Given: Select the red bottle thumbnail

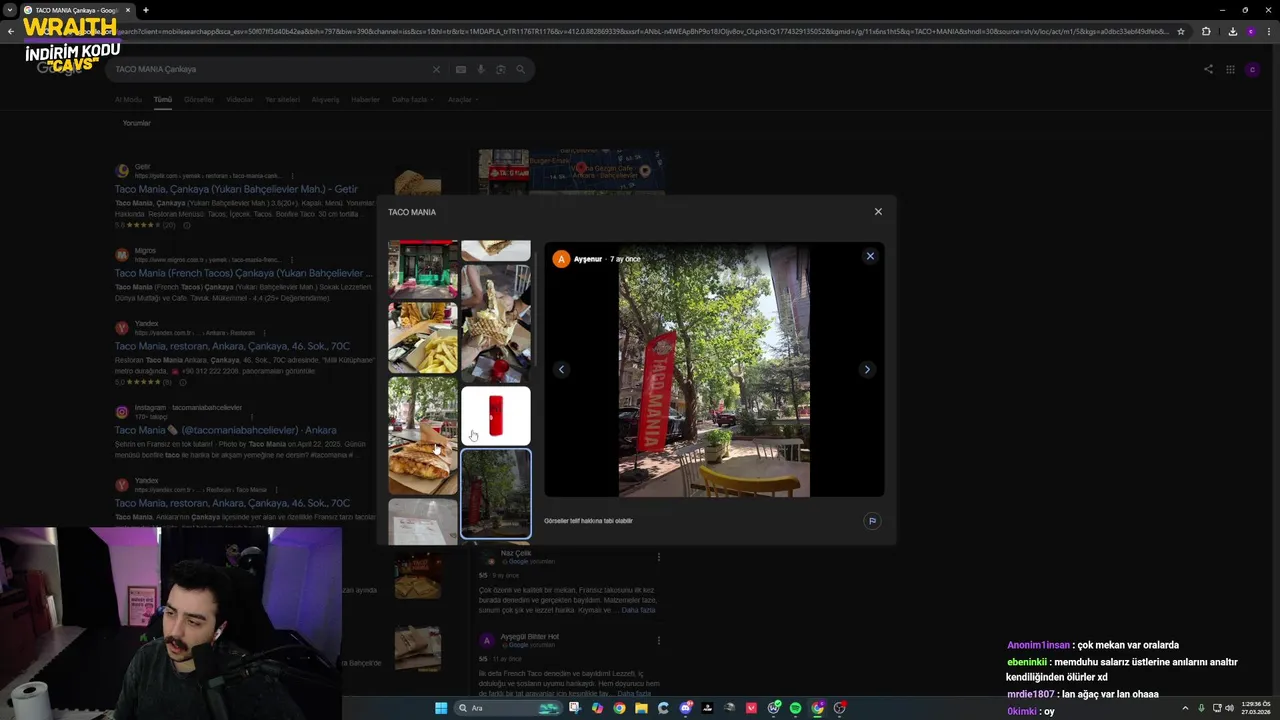Looking at the screenshot, I should (x=496, y=416).
